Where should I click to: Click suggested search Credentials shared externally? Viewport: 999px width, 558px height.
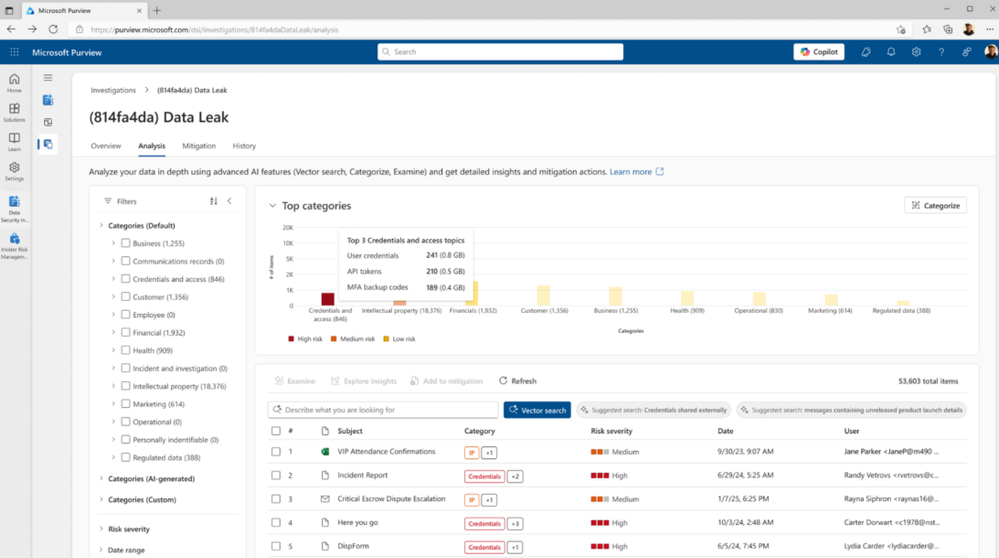coord(654,410)
